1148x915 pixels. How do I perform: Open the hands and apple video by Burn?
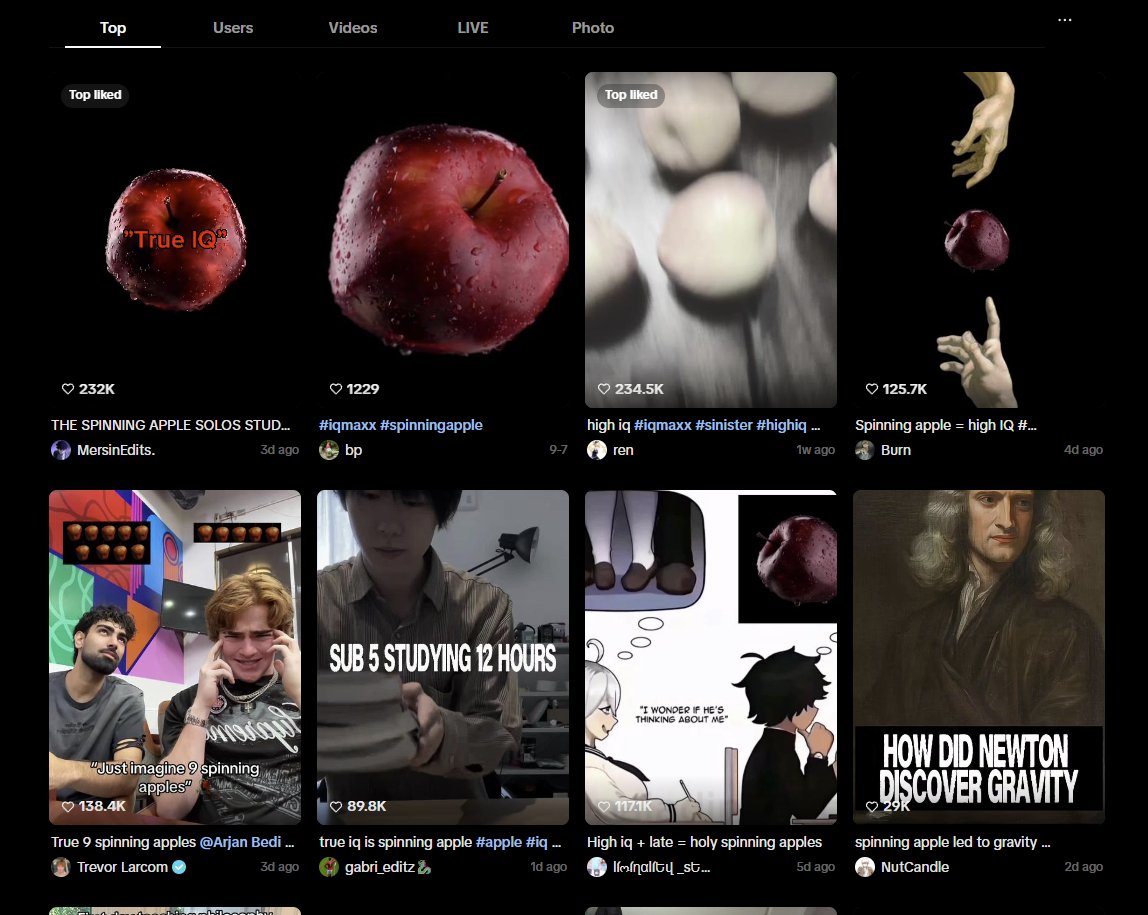(979, 239)
